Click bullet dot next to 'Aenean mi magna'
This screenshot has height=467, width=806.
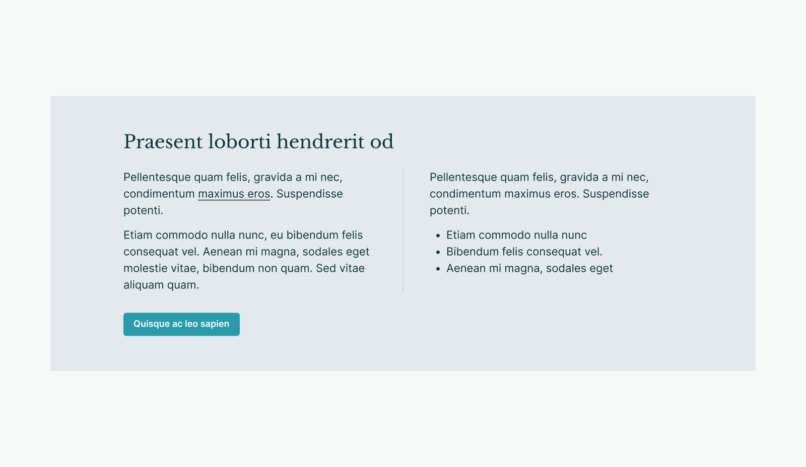pyautogui.click(x=437, y=269)
